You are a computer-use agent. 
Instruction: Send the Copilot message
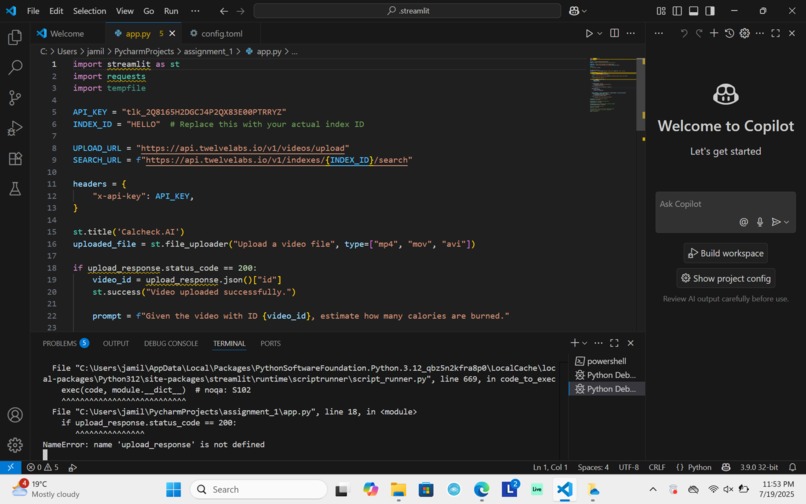[776, 222]
